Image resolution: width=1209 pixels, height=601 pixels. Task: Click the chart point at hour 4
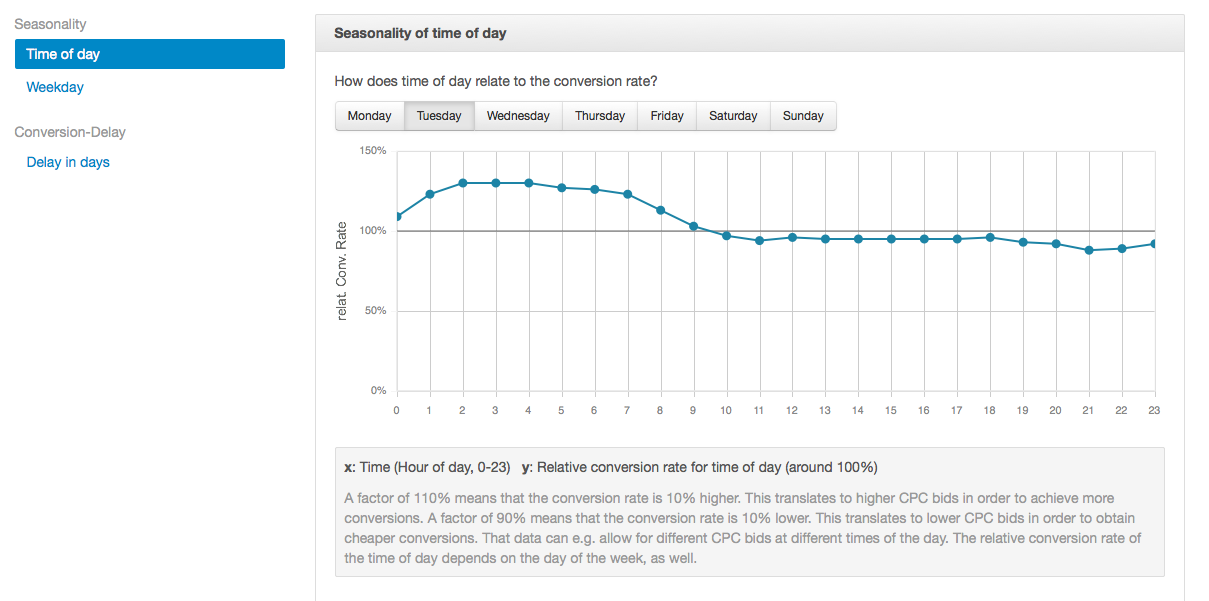[529, 183]
